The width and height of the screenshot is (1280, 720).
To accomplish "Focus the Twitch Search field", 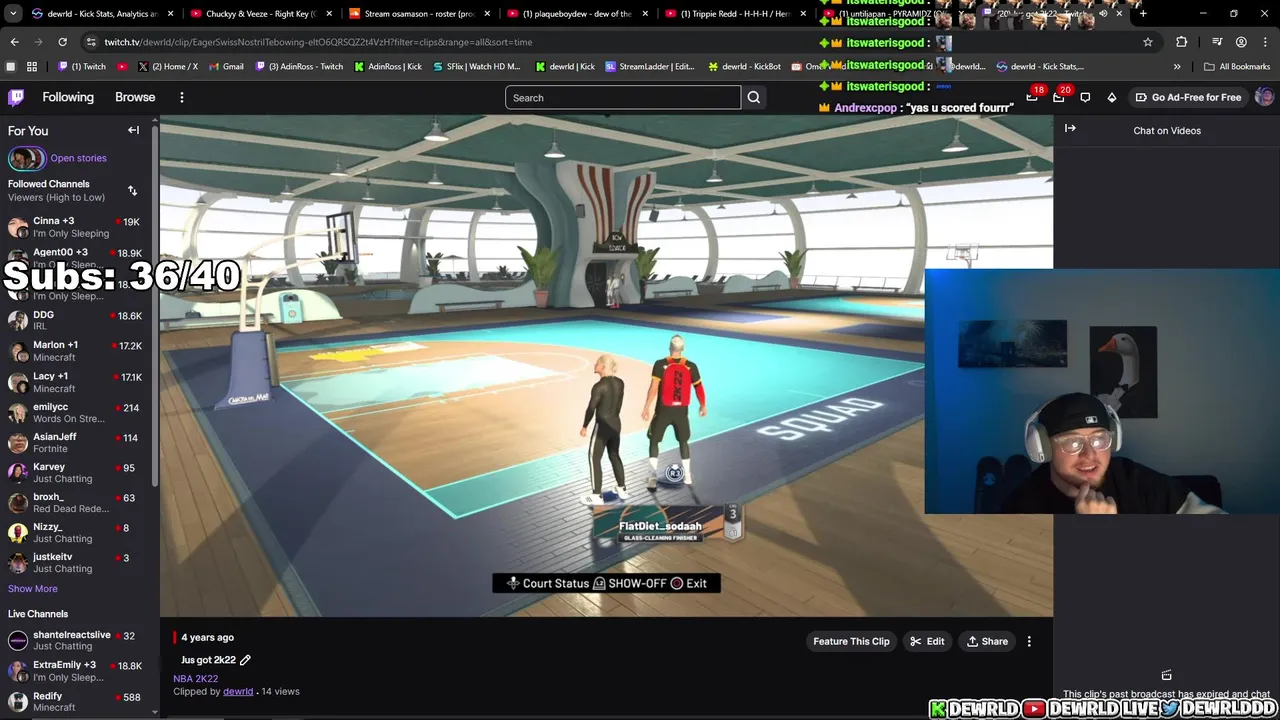I will tap(623, 97).
